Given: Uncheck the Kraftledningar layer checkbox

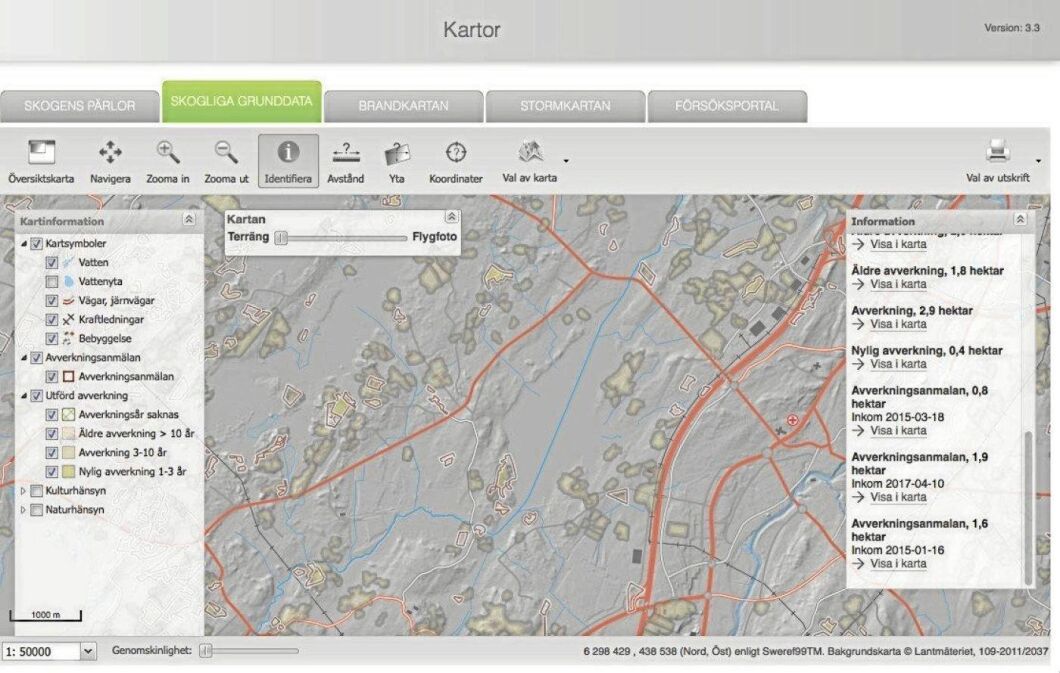Looking at the screenshot, I should [x=53, y=319].
